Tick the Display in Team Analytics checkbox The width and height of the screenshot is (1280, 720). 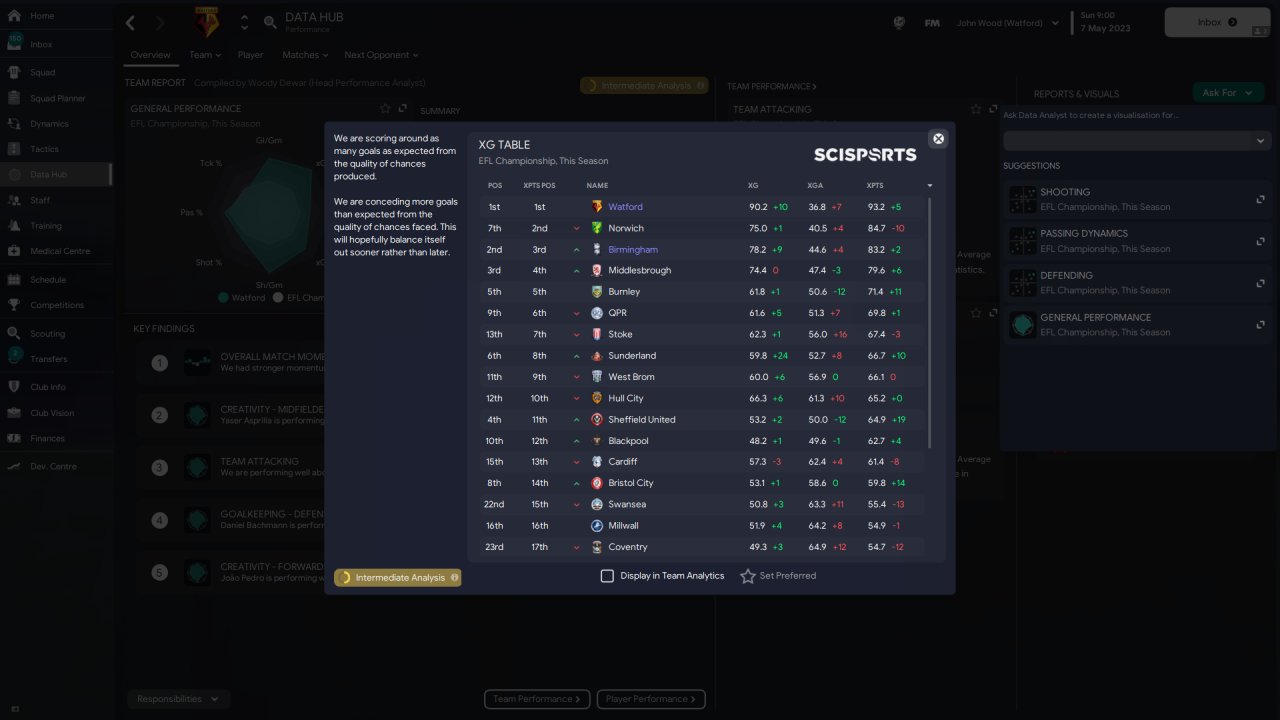pyautogui.click(x=607, y=576)
